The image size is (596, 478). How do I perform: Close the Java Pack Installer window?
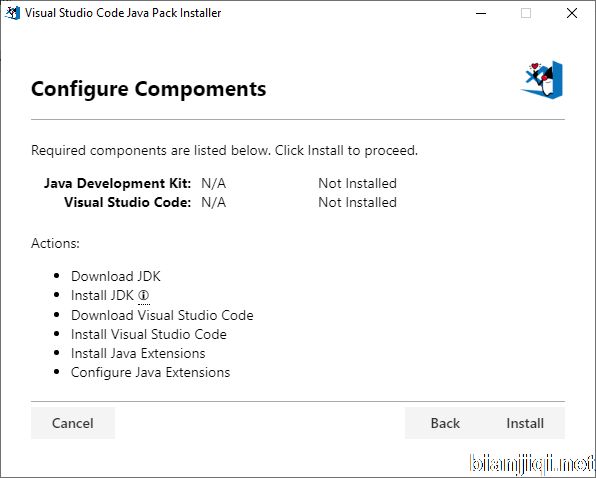point(572,13)
